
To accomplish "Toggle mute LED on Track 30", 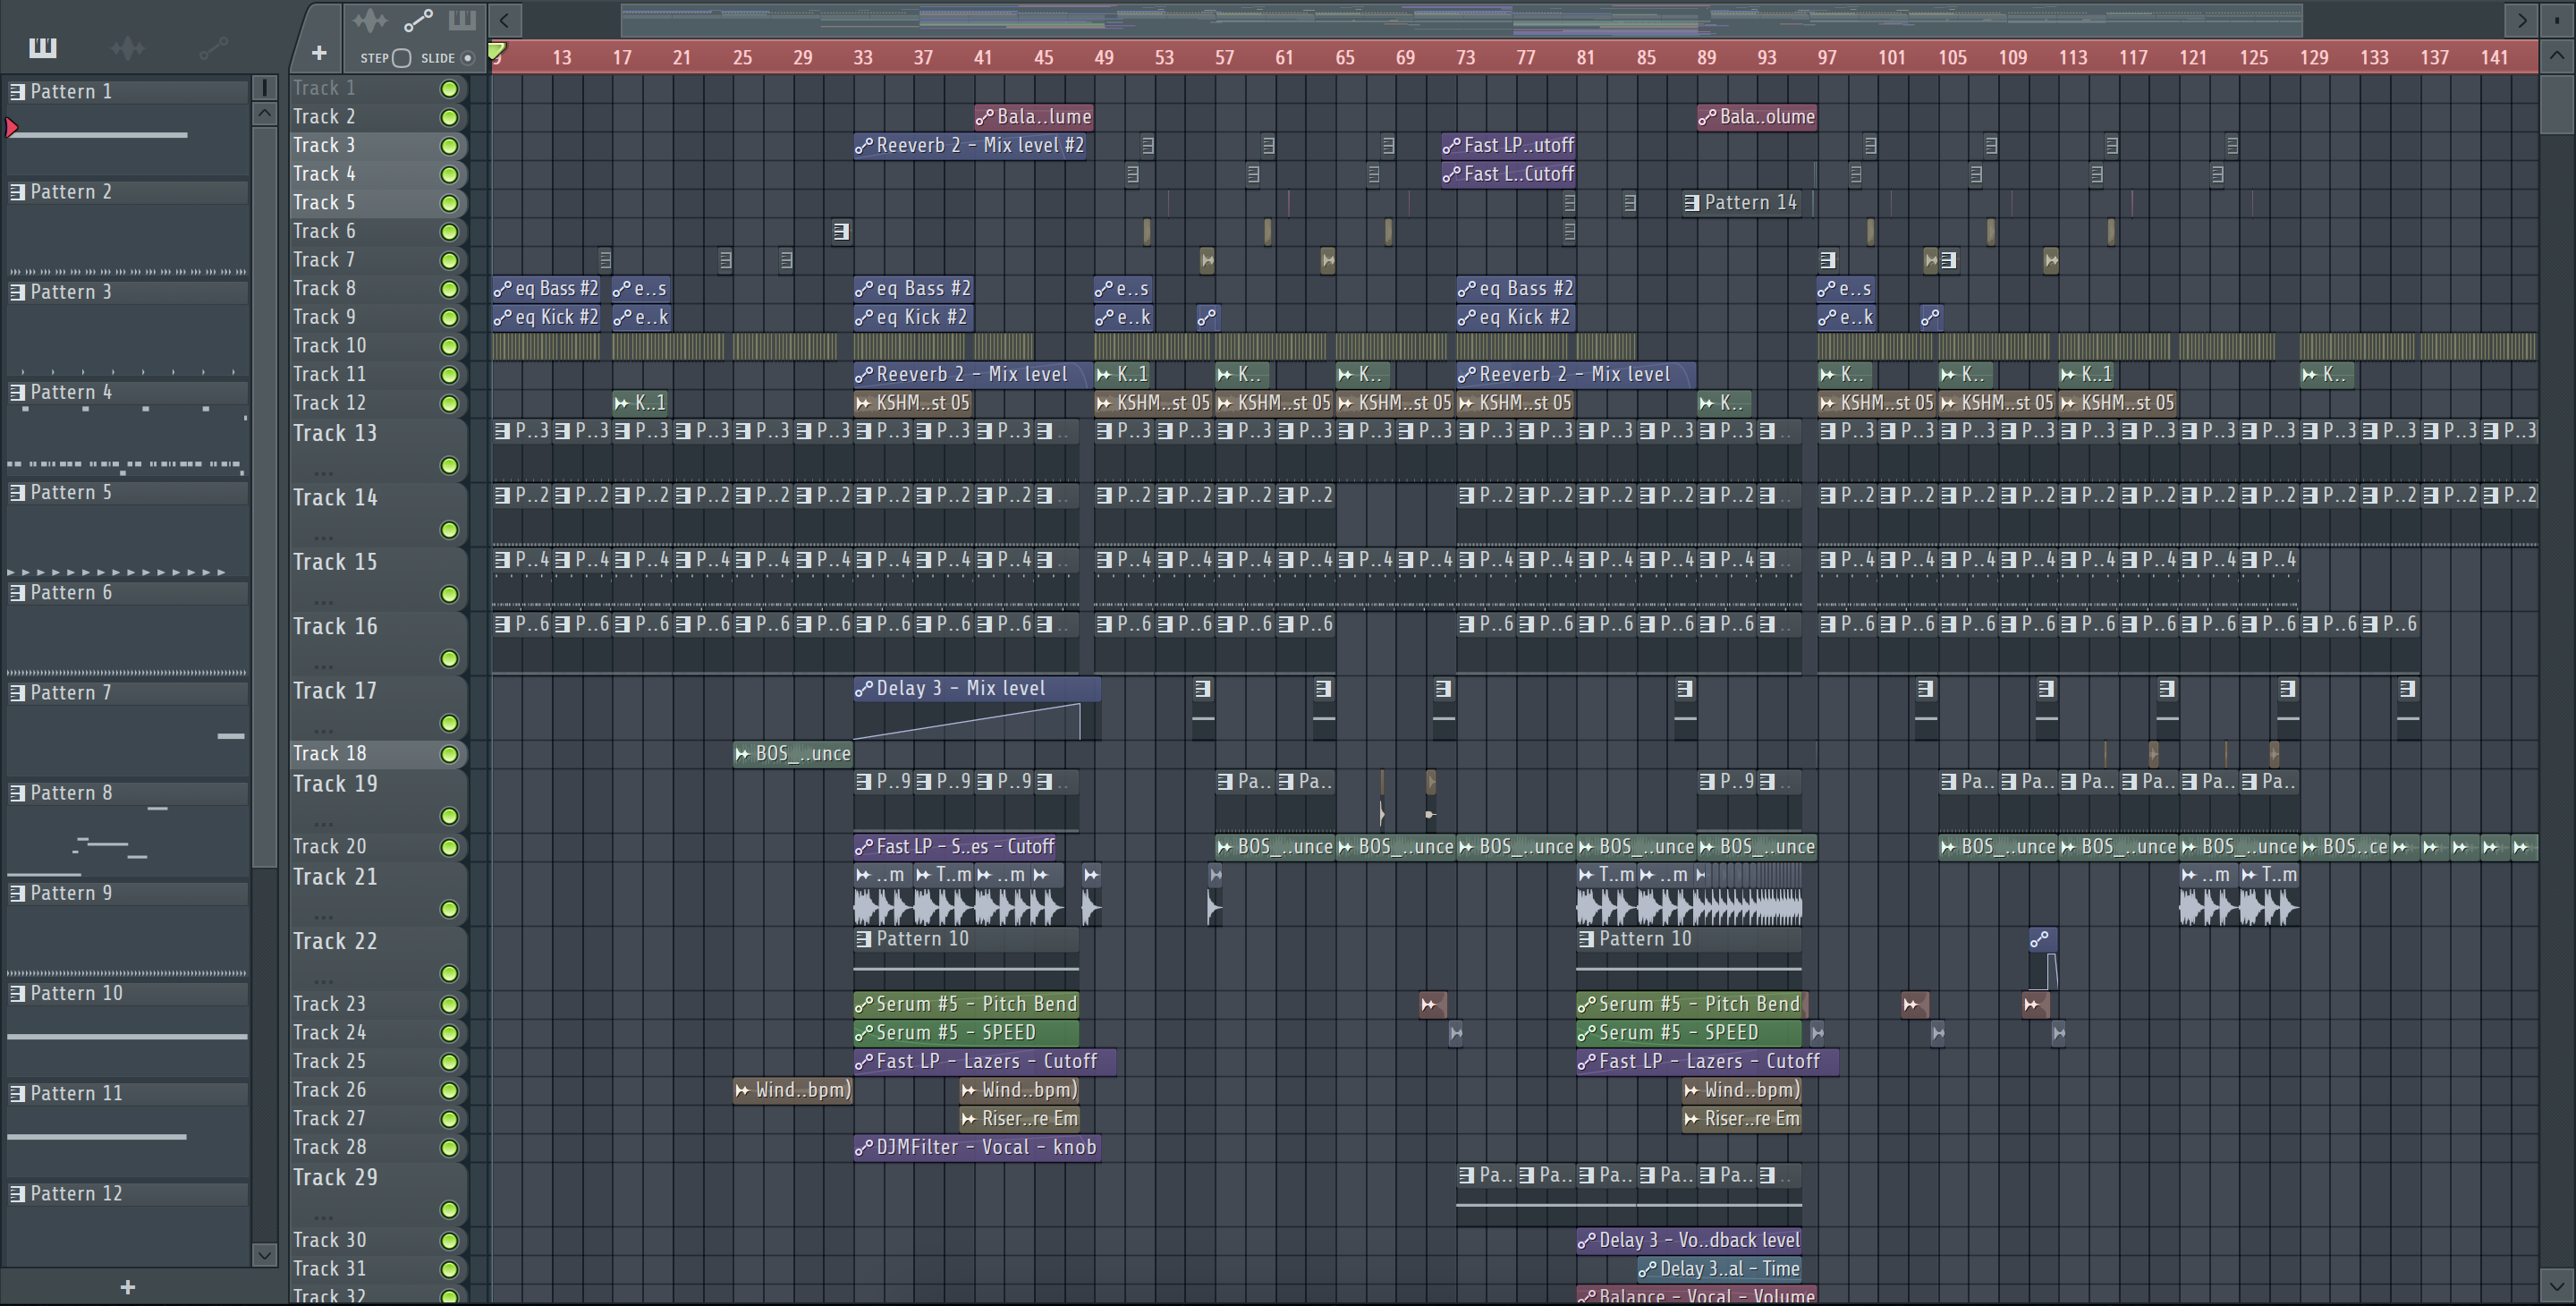I will 450,1241.
